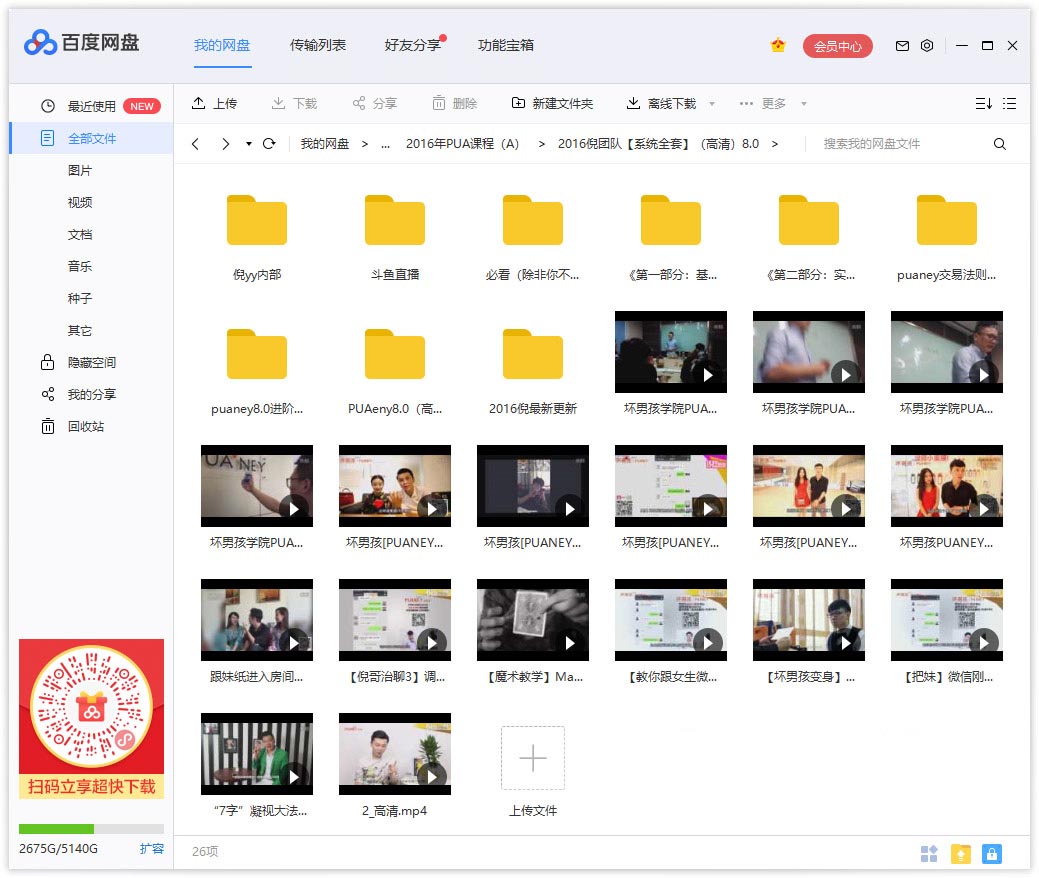Viewport: 1039px width, 878px height.
Task: Click the apps grid icon at bottom
Action: tap(929, 853)
